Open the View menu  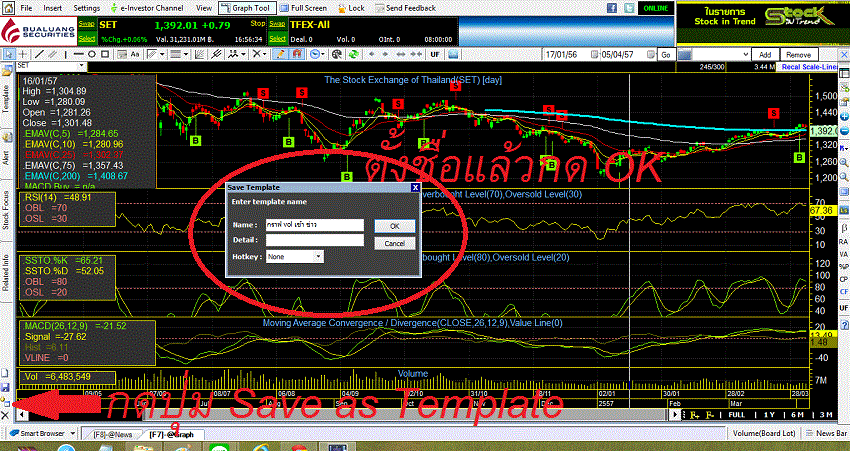(204, 8)
